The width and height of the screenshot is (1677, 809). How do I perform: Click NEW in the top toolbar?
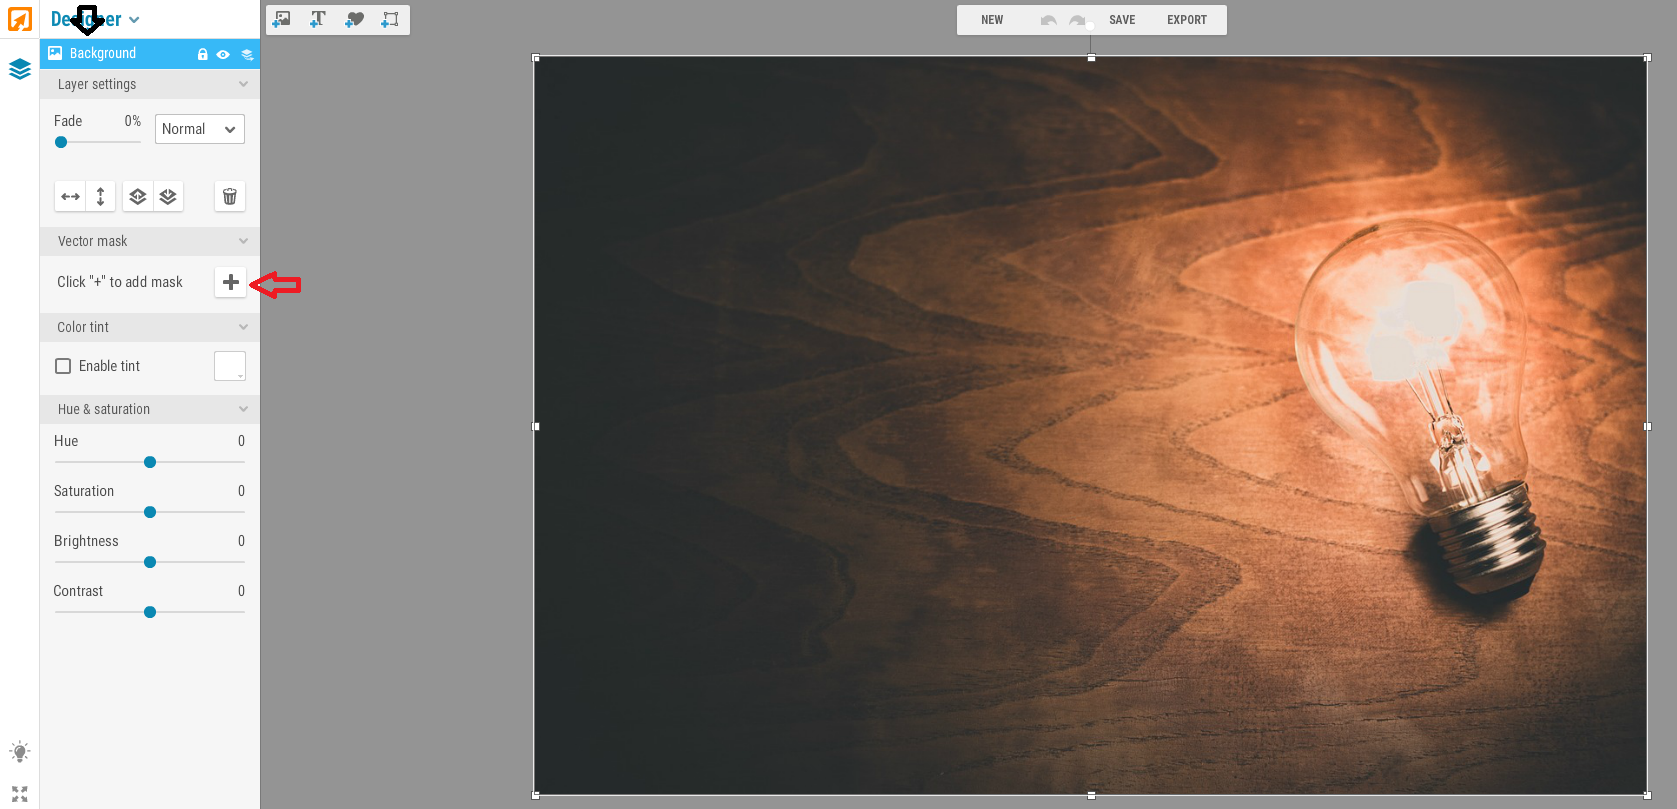[992, 20]
